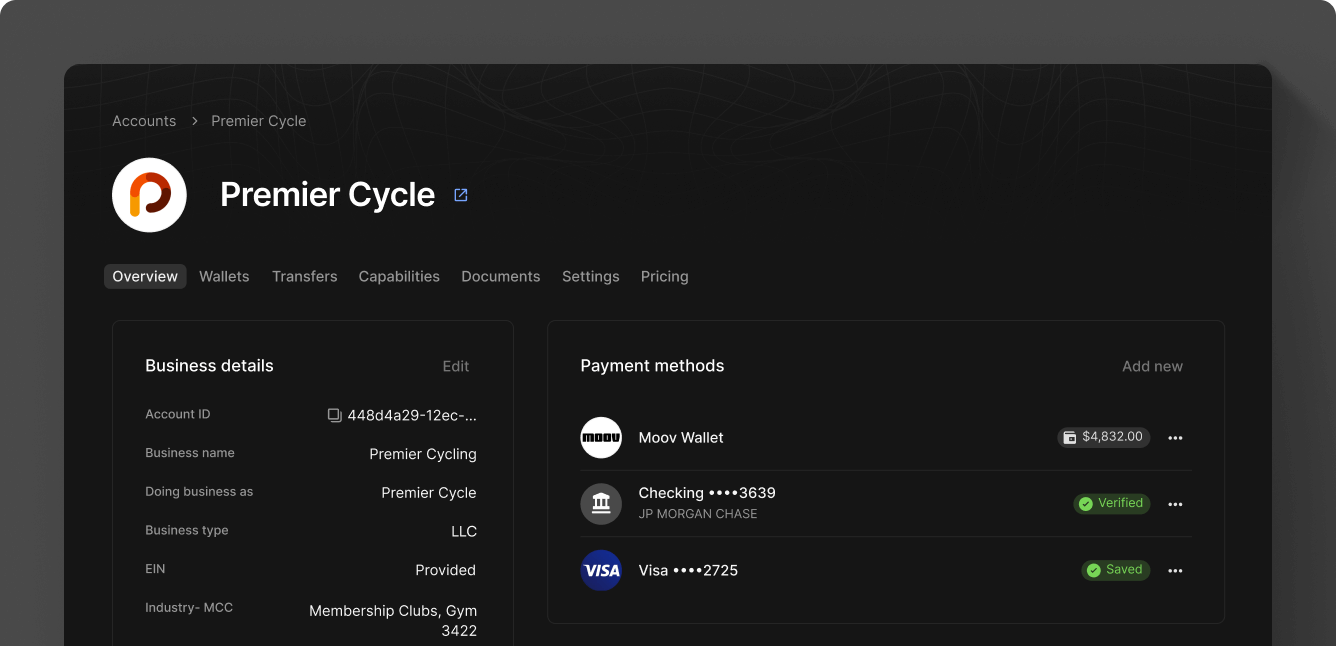Click the Checking ••••3639 label
This screenshot has height=646, width=1336.
point(707,493)
